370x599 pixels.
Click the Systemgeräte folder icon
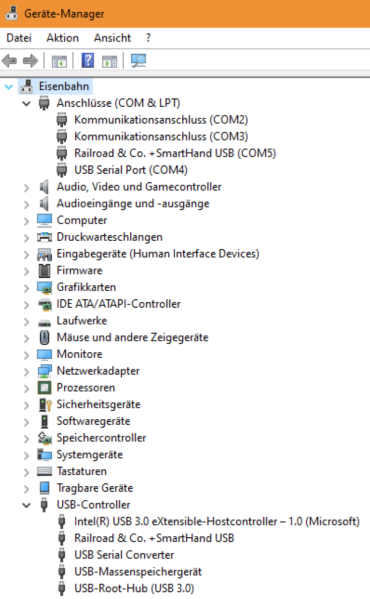[x=44, y=455]
